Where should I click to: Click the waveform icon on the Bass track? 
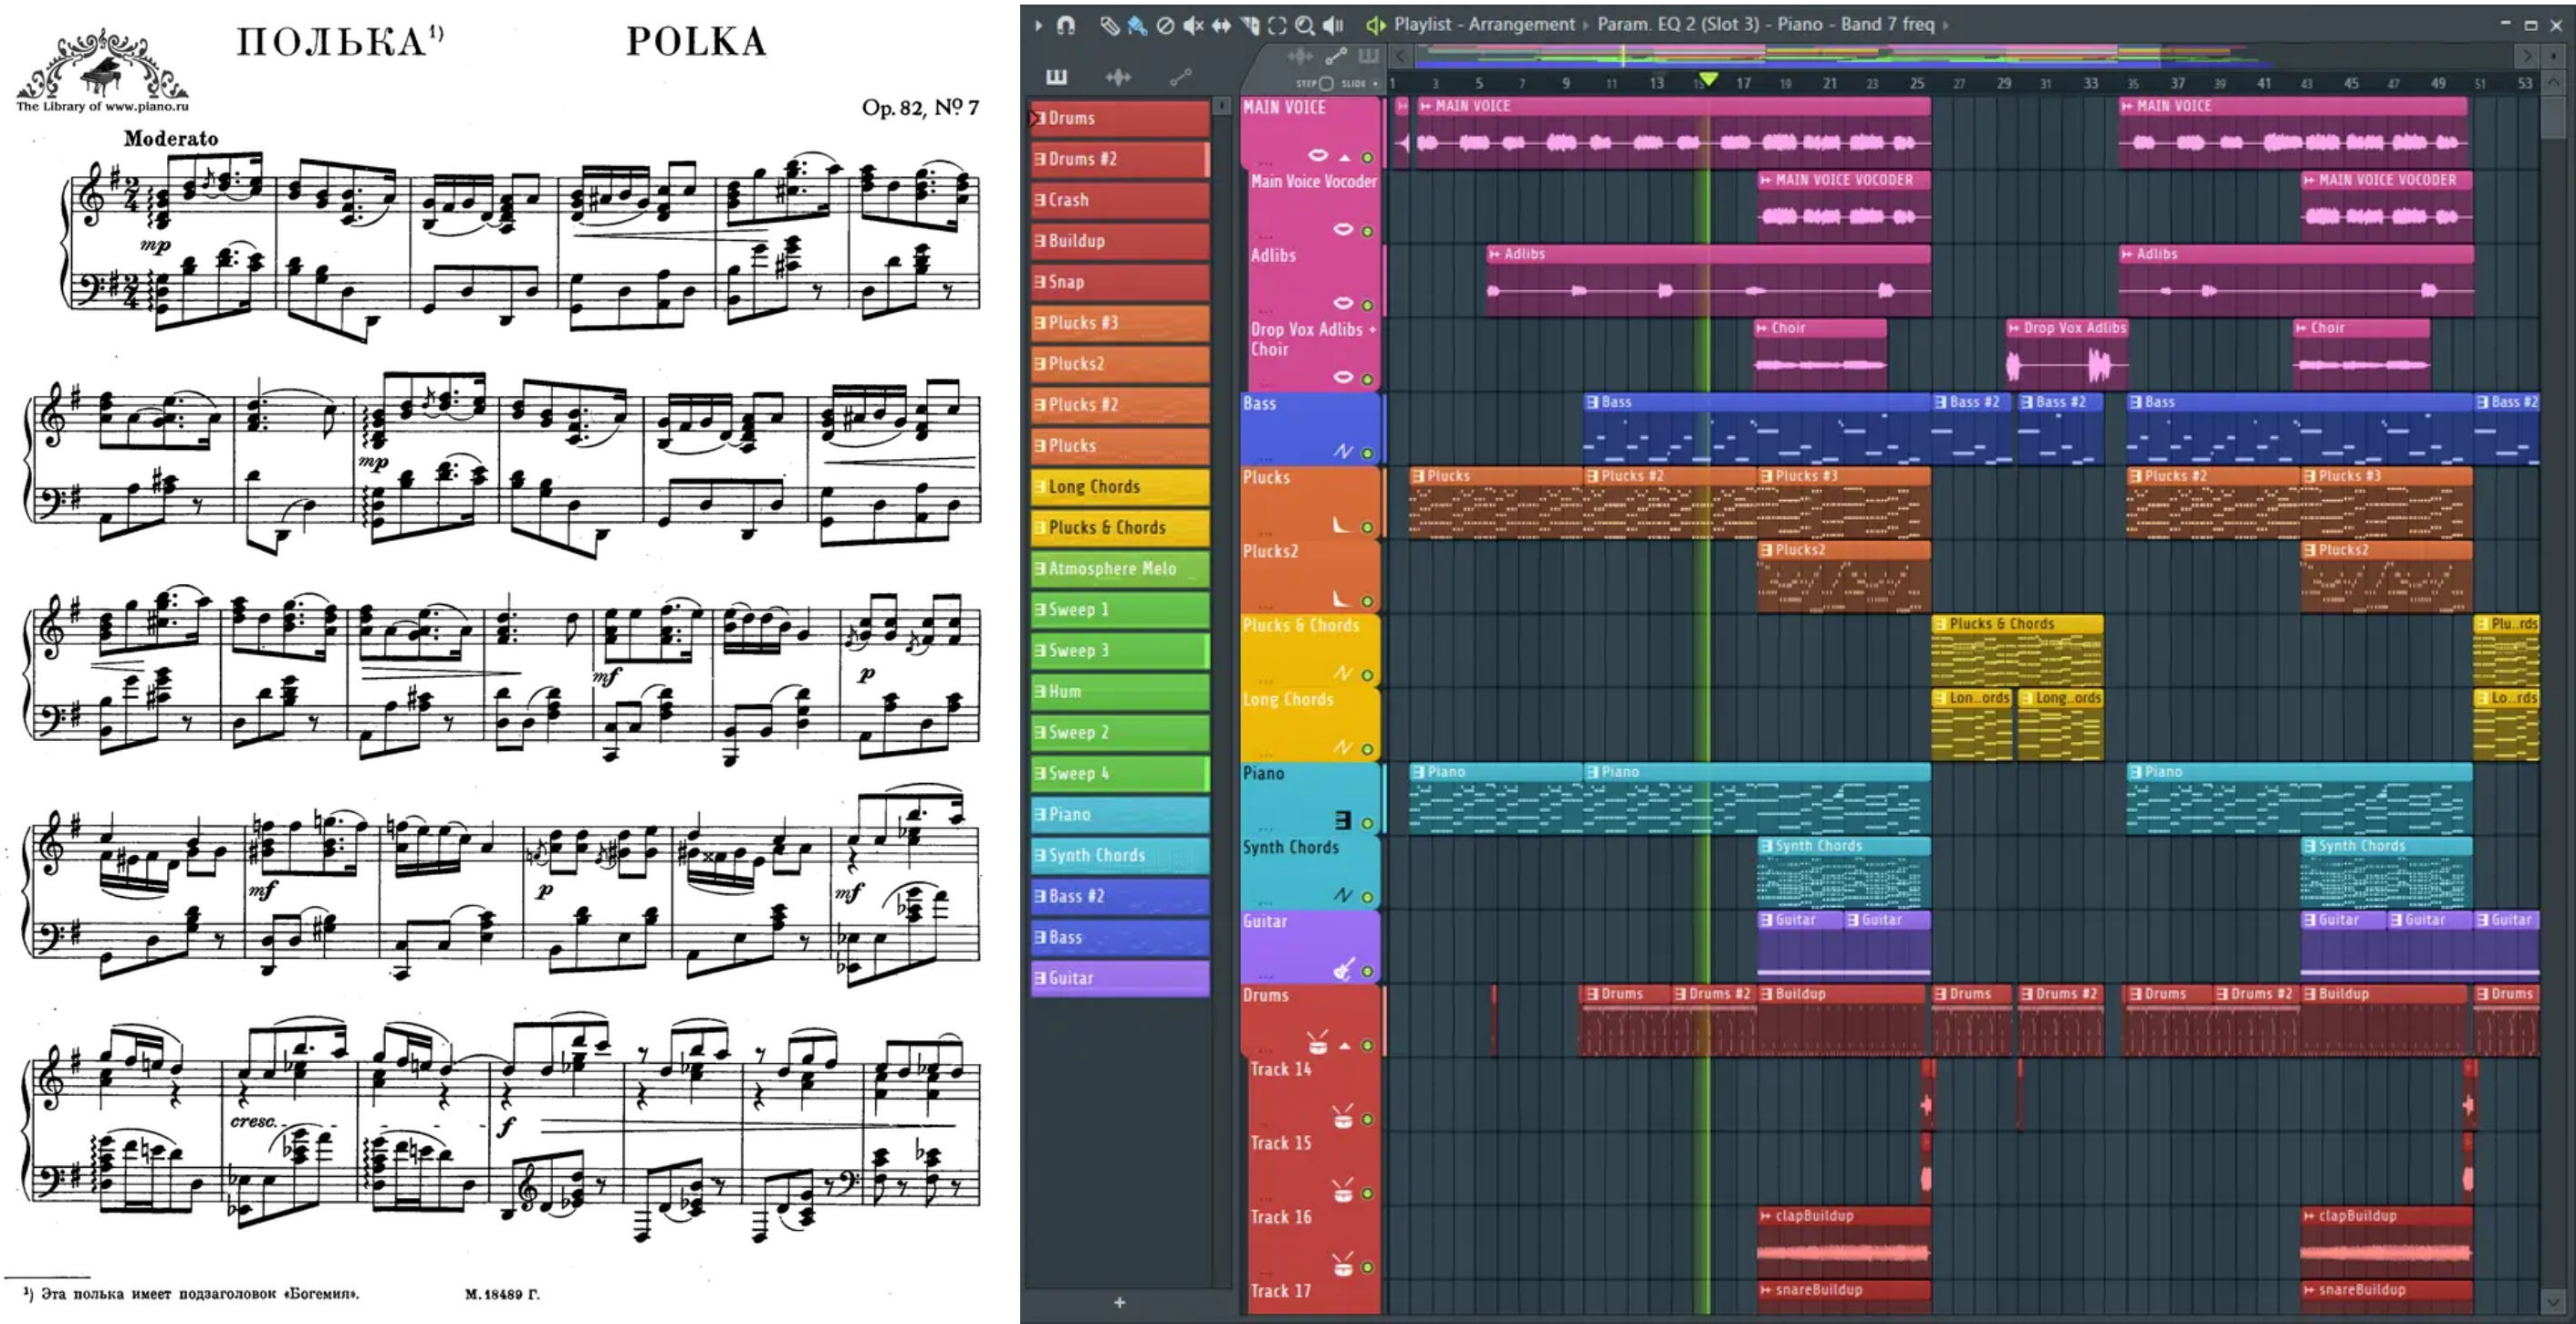(x=1343, y=451)
